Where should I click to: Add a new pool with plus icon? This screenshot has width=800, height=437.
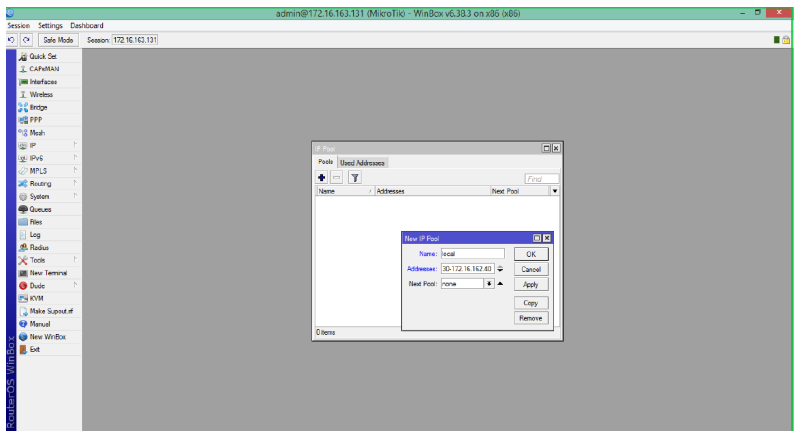click(x=321, y=177)
